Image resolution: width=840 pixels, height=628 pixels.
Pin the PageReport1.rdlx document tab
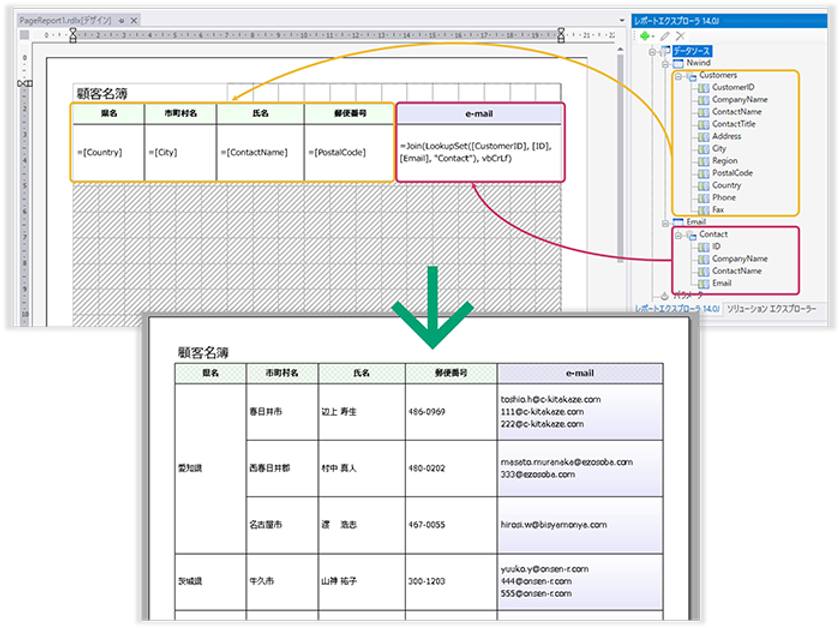pos(121,20)
